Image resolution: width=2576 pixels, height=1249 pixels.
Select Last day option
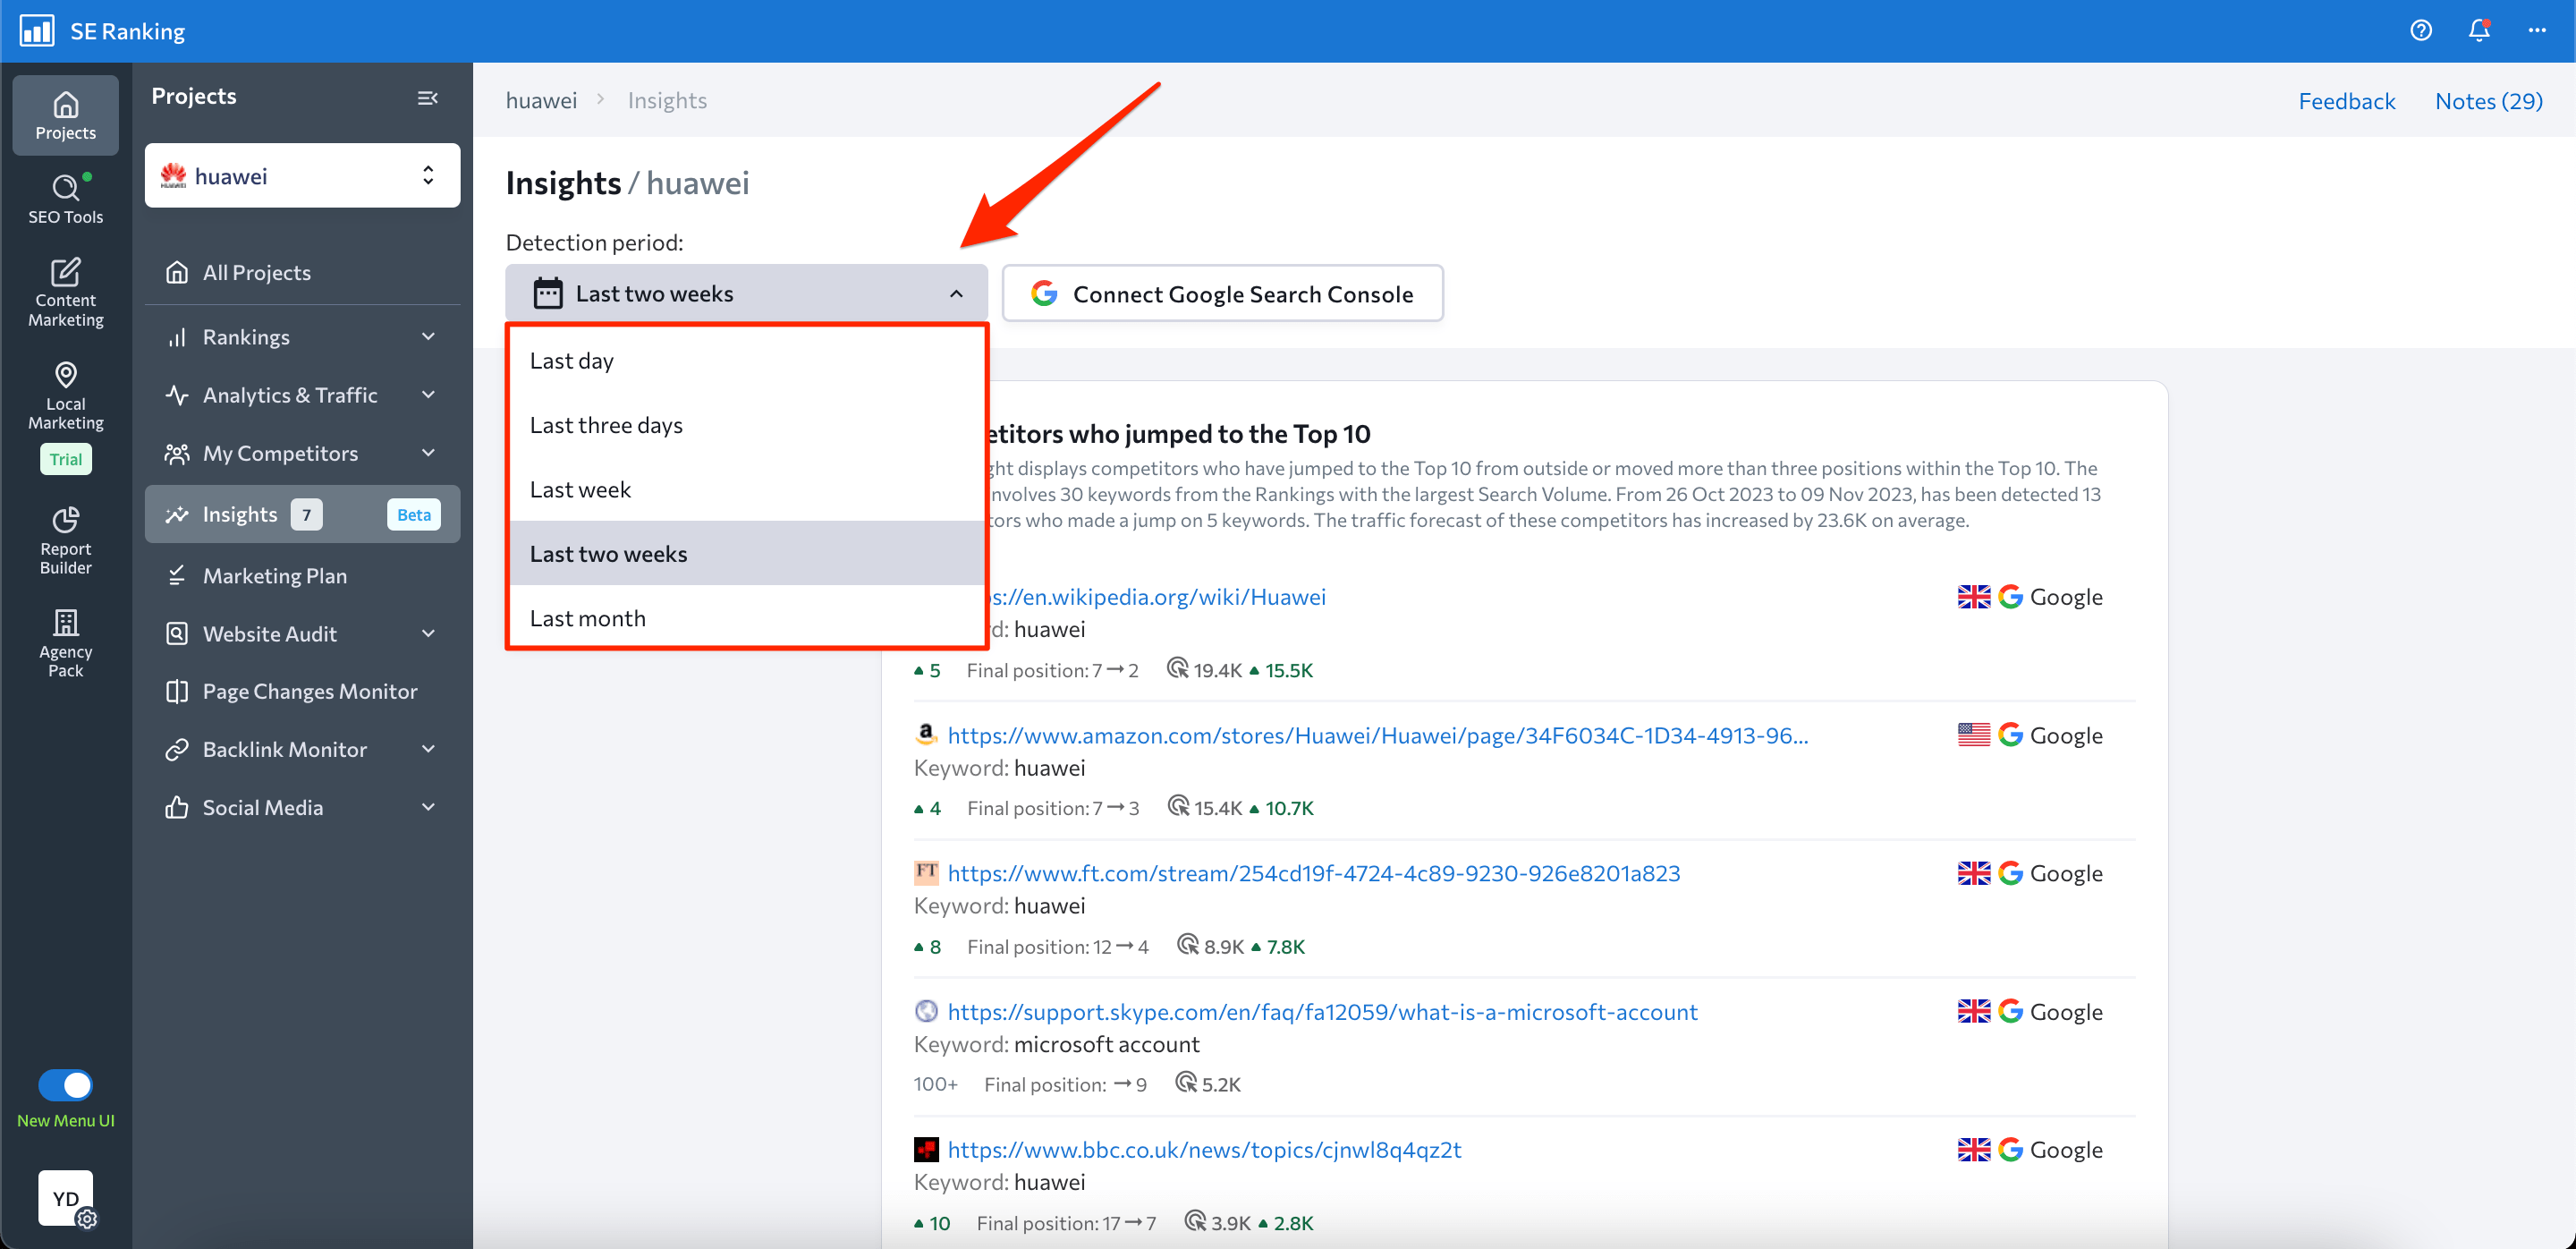coord(746,361)
